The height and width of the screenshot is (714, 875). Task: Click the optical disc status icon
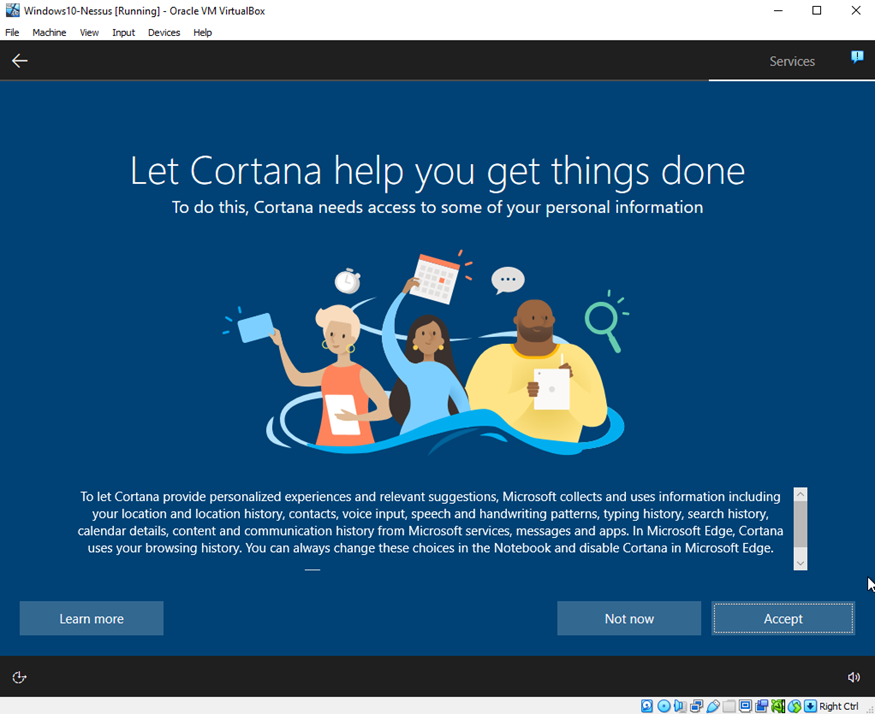664,706
